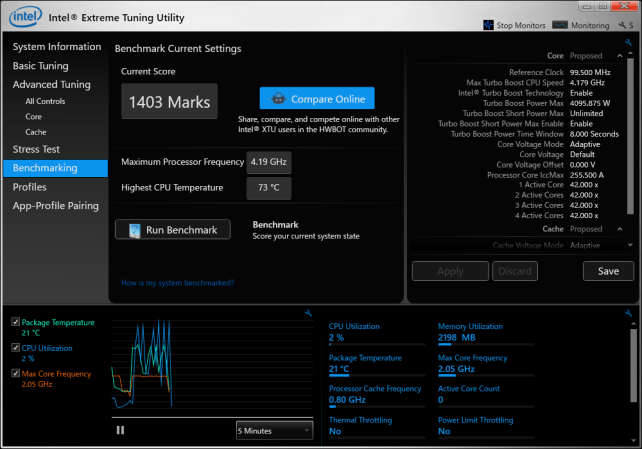Click settings list scroll down arrow
Screen dimensions: 642x449
(x=630, y=245)
